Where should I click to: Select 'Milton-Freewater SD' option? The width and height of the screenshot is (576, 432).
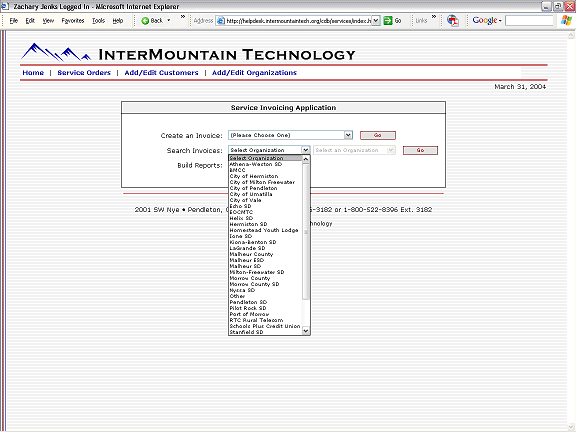(x=265, y=272)
